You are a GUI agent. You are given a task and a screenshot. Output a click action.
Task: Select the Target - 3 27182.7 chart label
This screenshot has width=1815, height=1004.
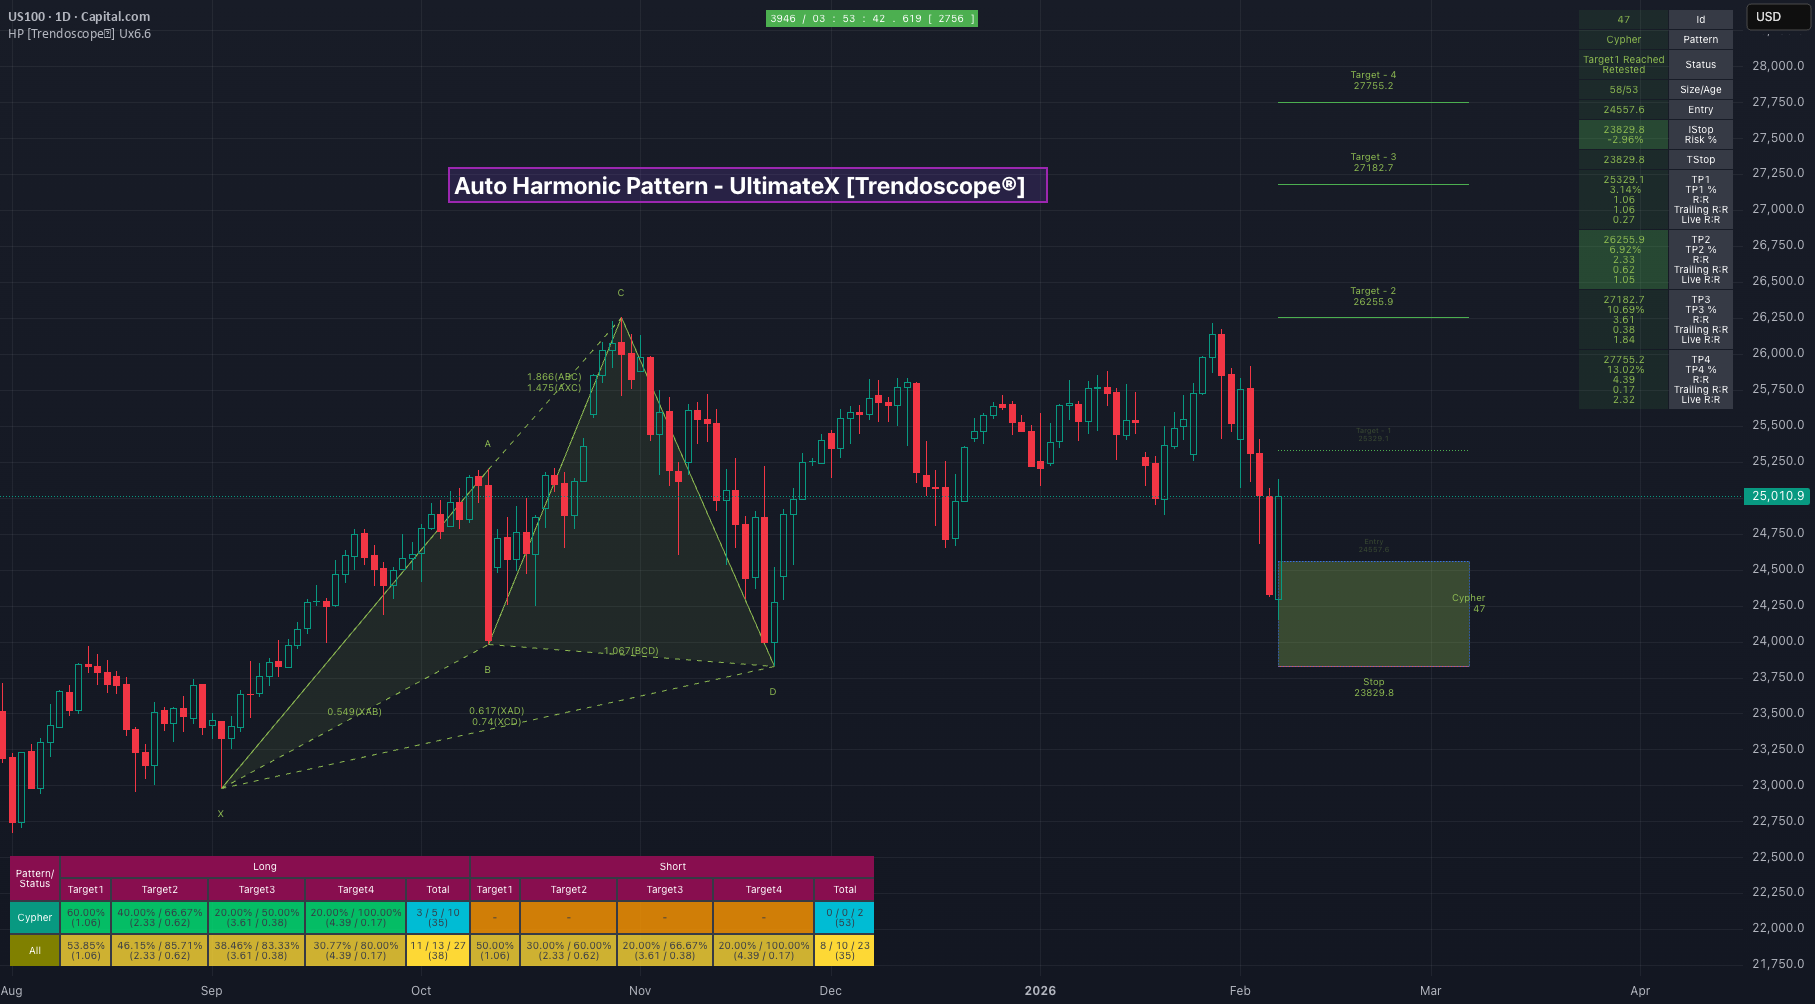tap(1373, 162)
